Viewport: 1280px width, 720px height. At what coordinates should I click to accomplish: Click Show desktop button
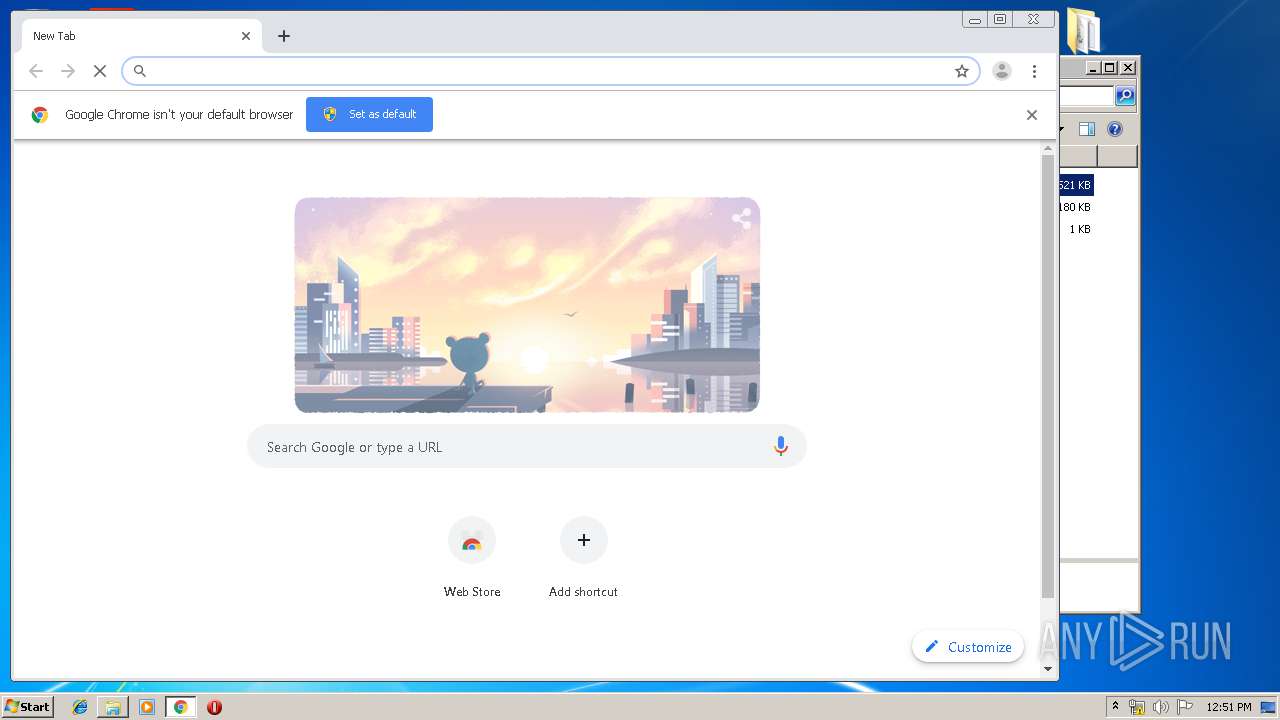(x=1269, y=707)
